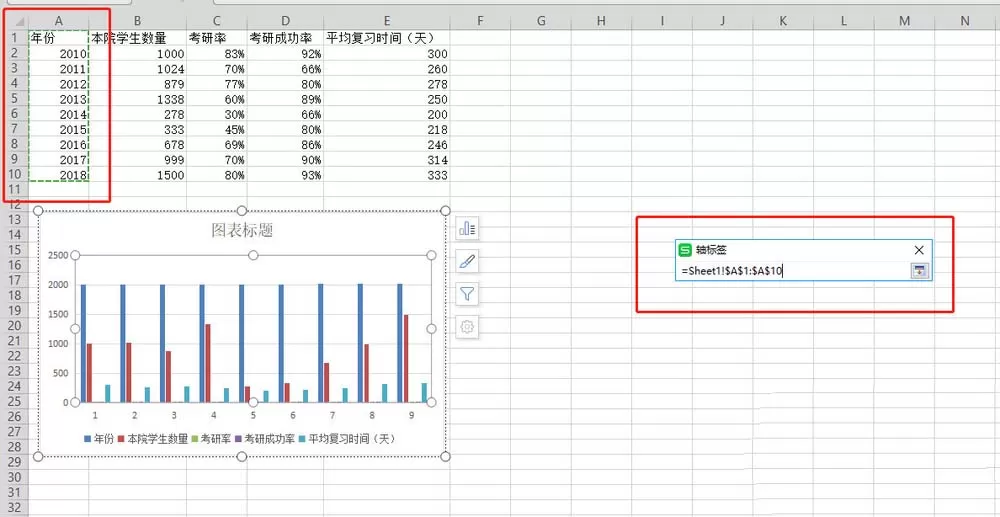
Task: Click the 平均复习时间(天) header cell
Action: [x=386, y=38]
